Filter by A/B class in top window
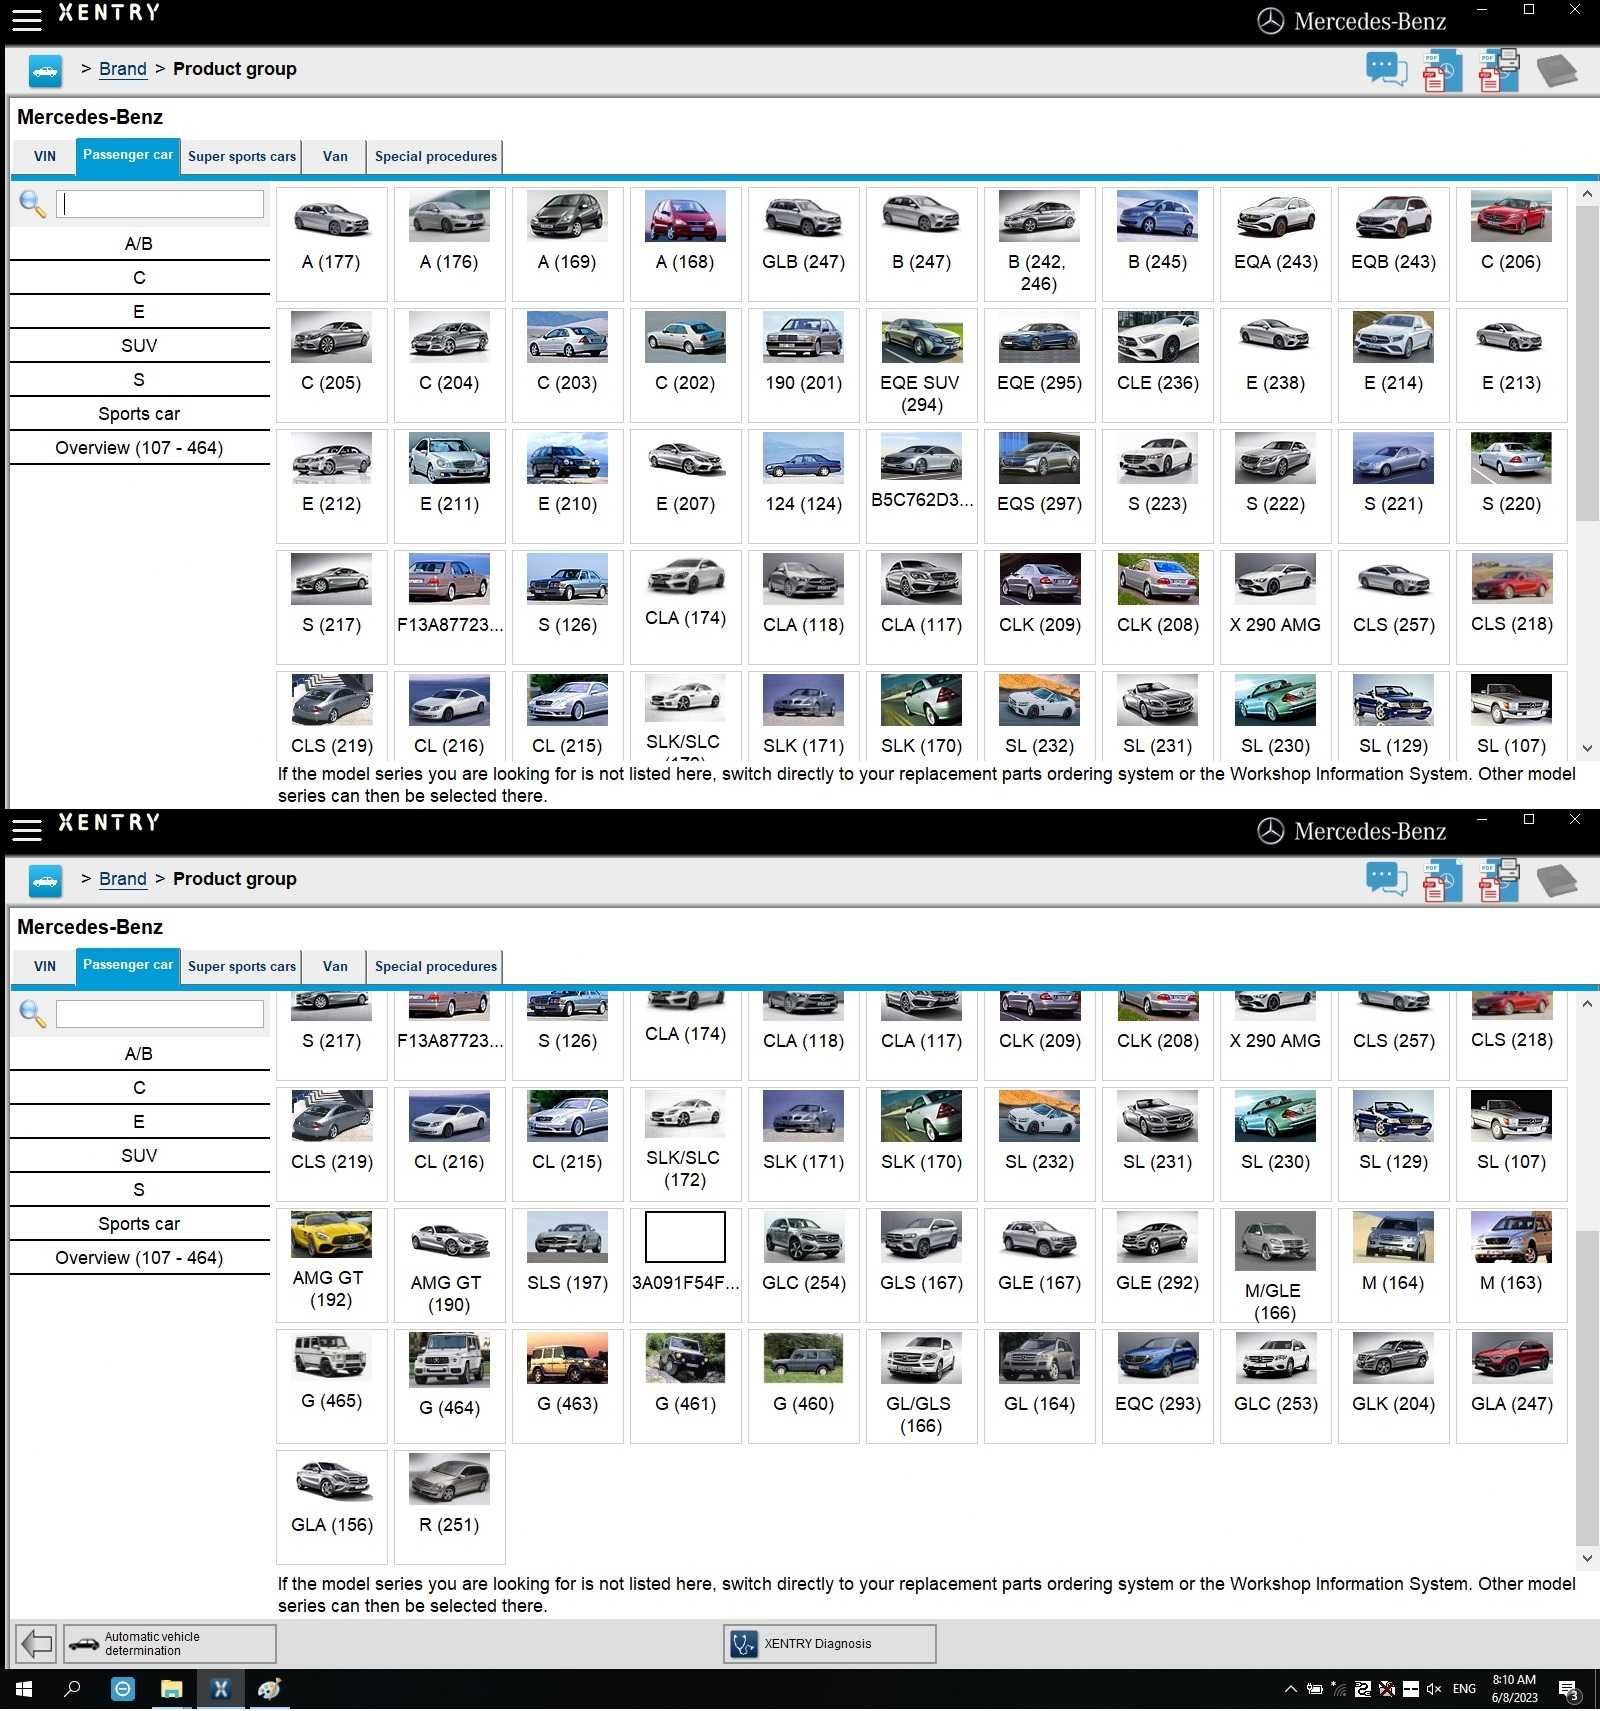 (x=139, y=243)
